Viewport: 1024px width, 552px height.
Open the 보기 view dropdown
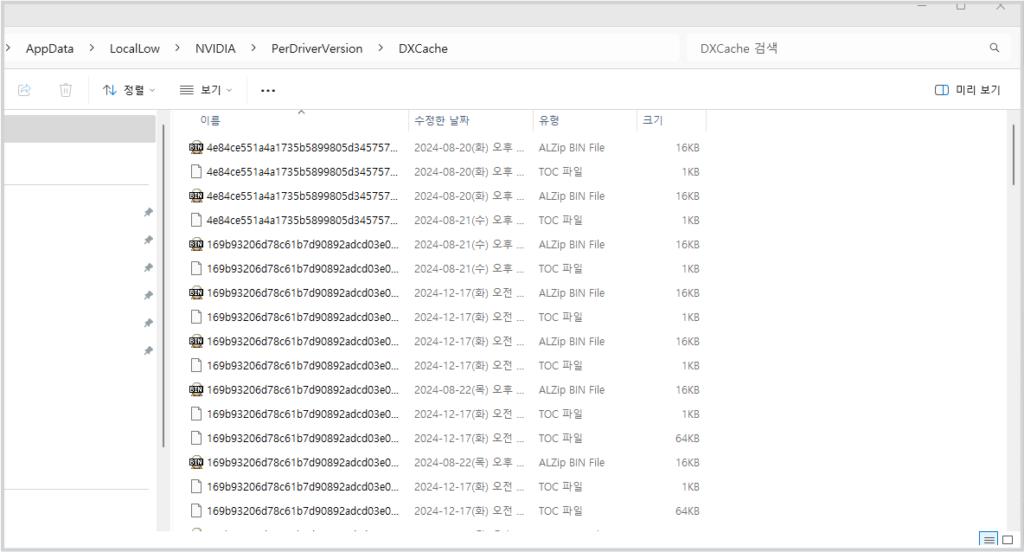tap(206, 90)
